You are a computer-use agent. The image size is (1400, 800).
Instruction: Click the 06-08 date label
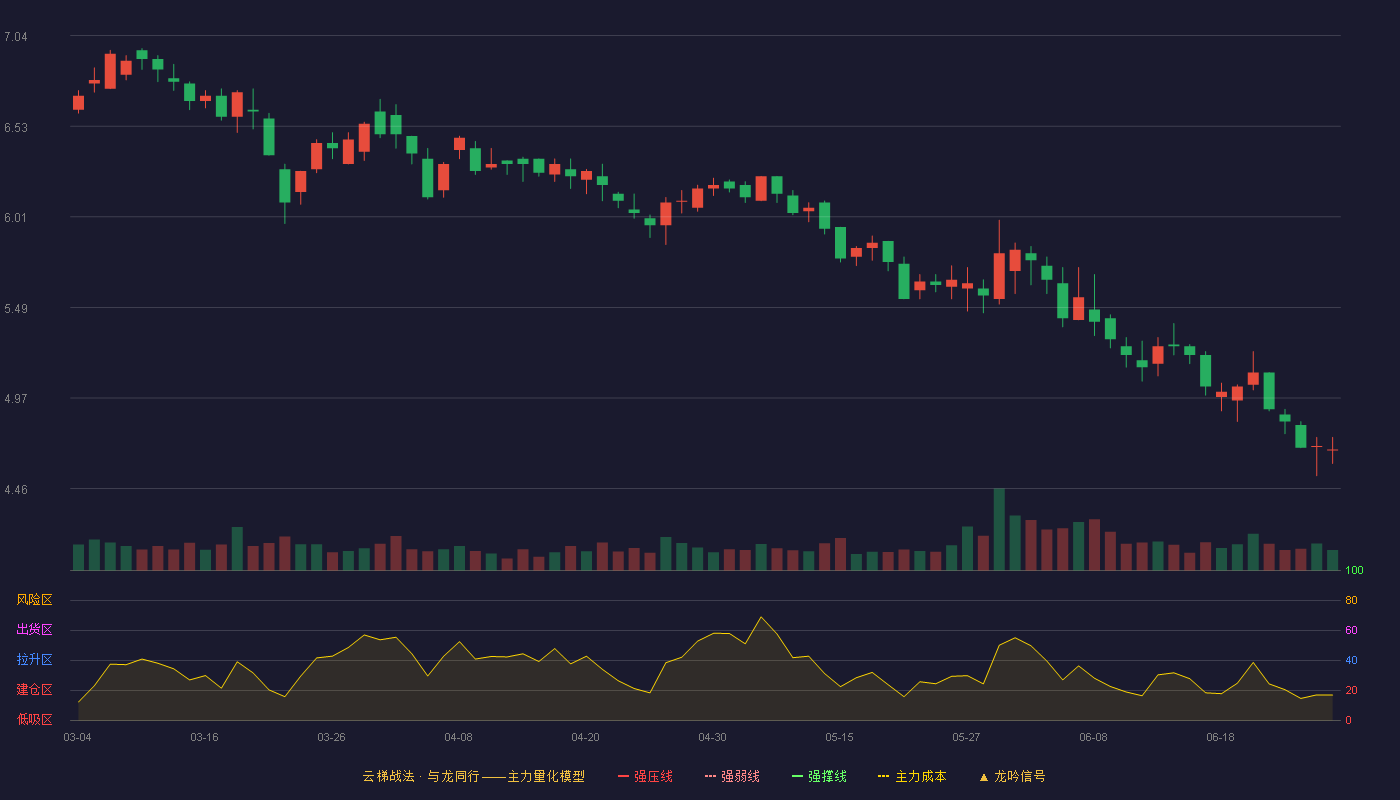pyautogui.click(x=1093, y=737)
